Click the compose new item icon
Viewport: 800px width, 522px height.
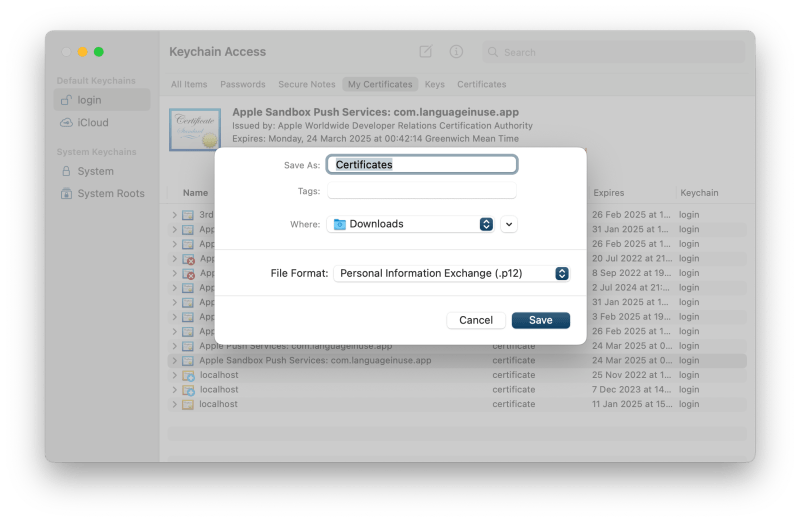tap(426, 52)
